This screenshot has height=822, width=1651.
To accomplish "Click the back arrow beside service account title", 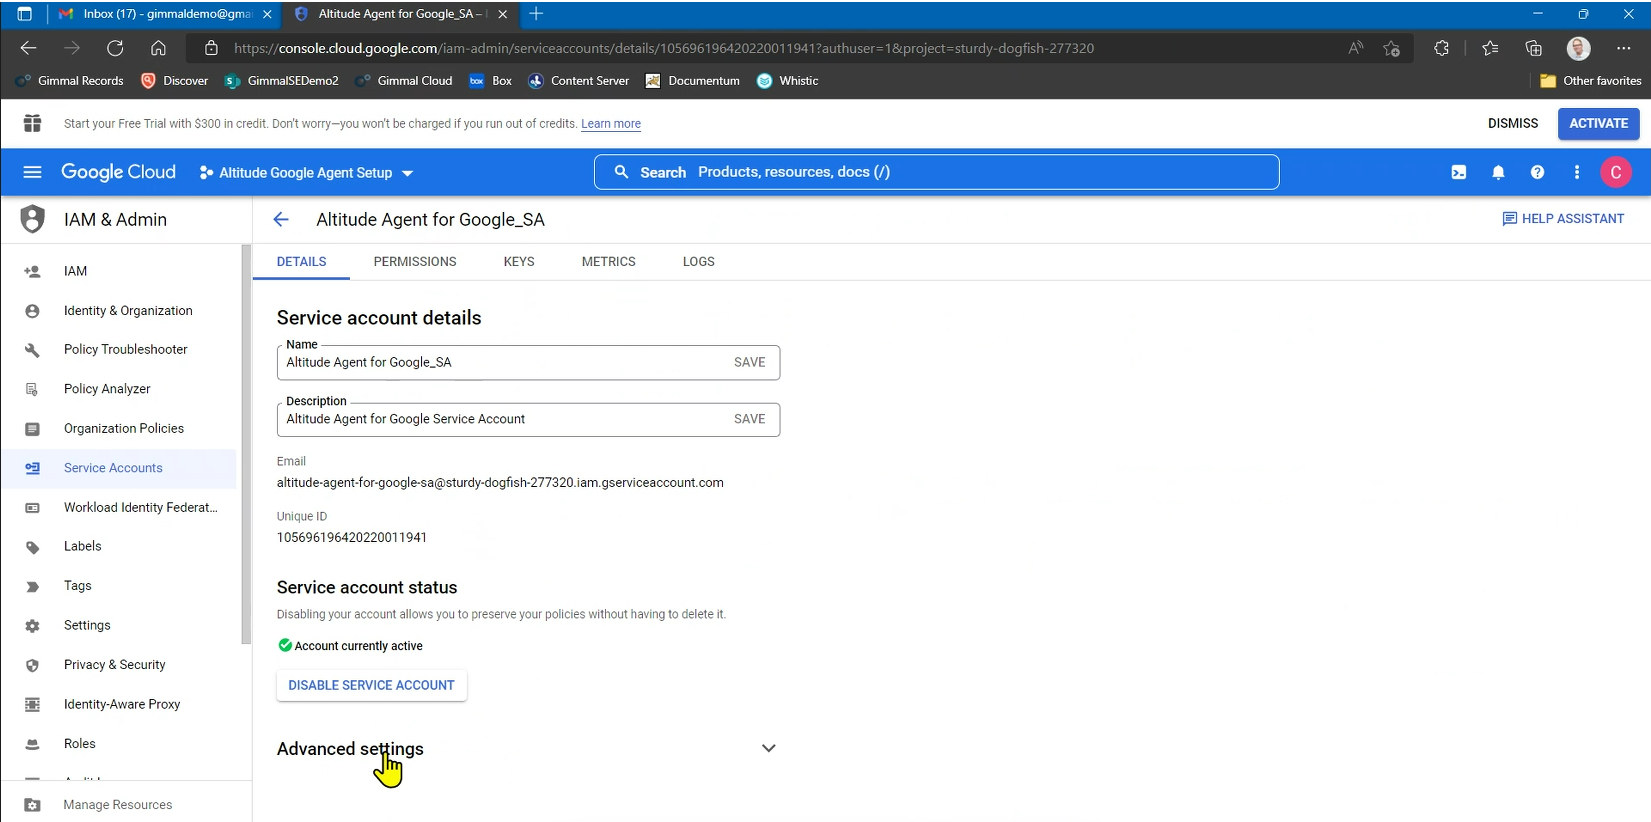I will 281,220.
